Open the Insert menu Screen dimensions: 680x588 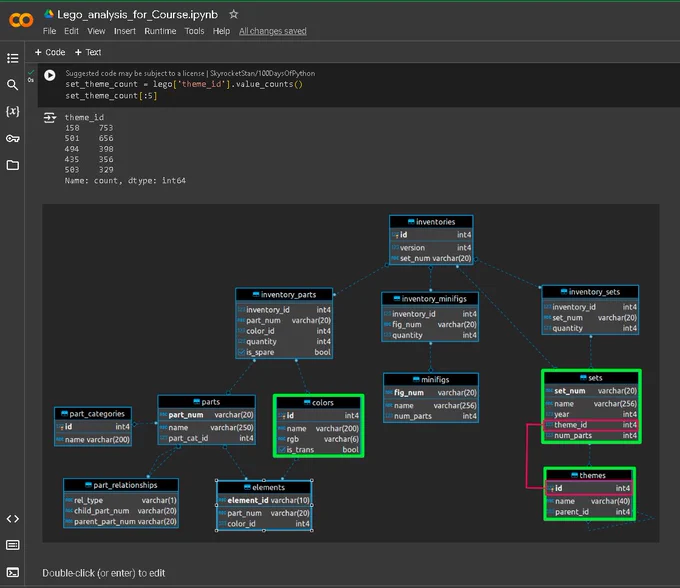tap(125, 31)
